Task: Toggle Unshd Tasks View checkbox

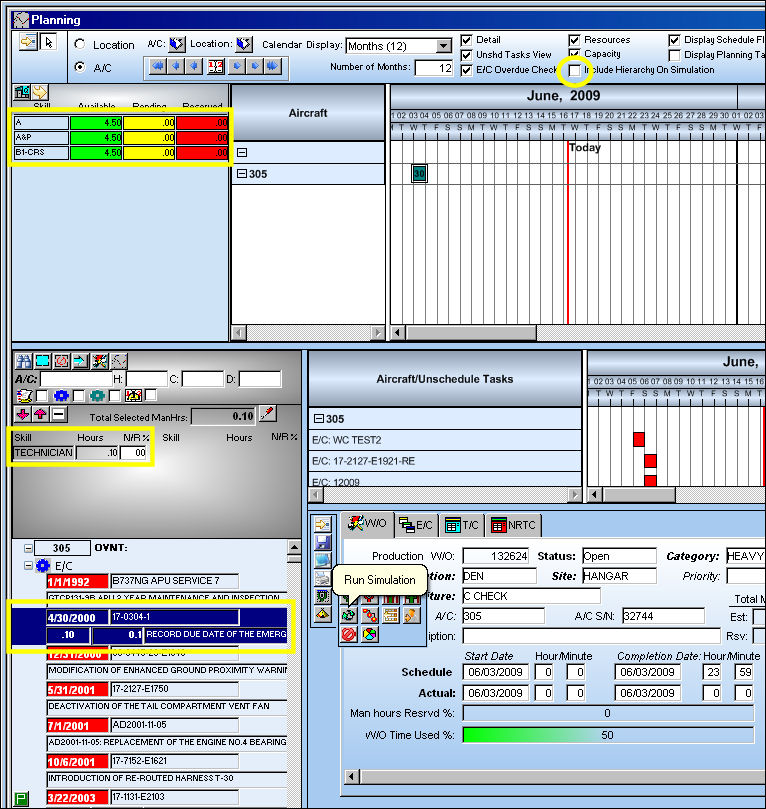Action: 466,55
